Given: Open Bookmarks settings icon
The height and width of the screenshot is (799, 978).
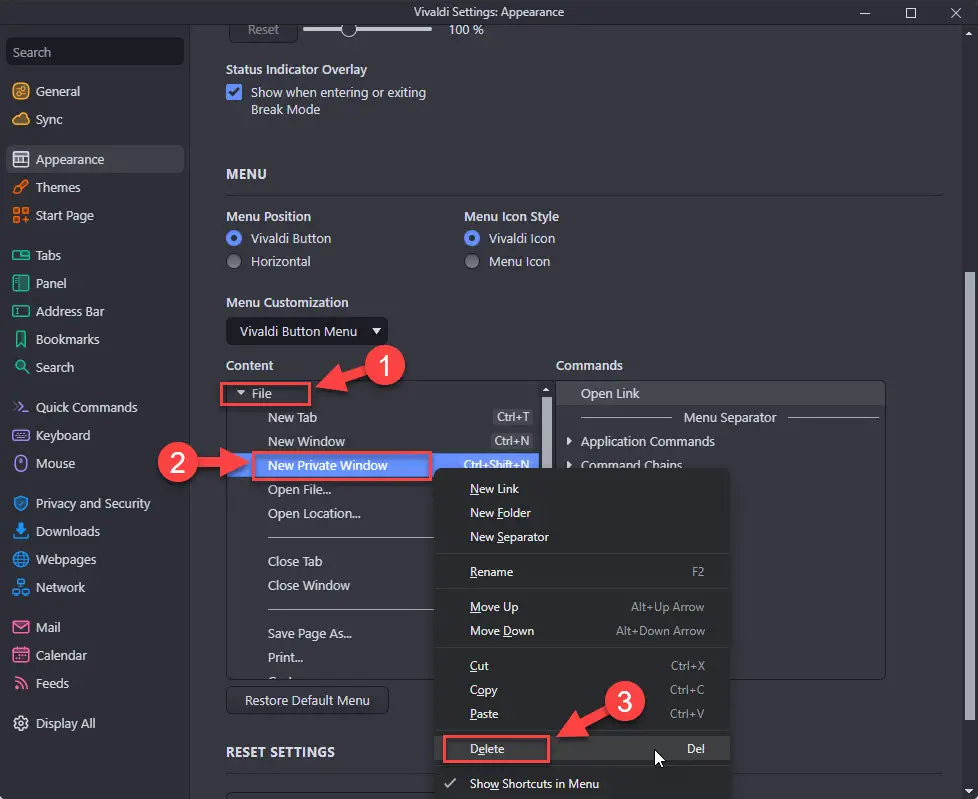Looking at the screenshot, I should 21,339.
